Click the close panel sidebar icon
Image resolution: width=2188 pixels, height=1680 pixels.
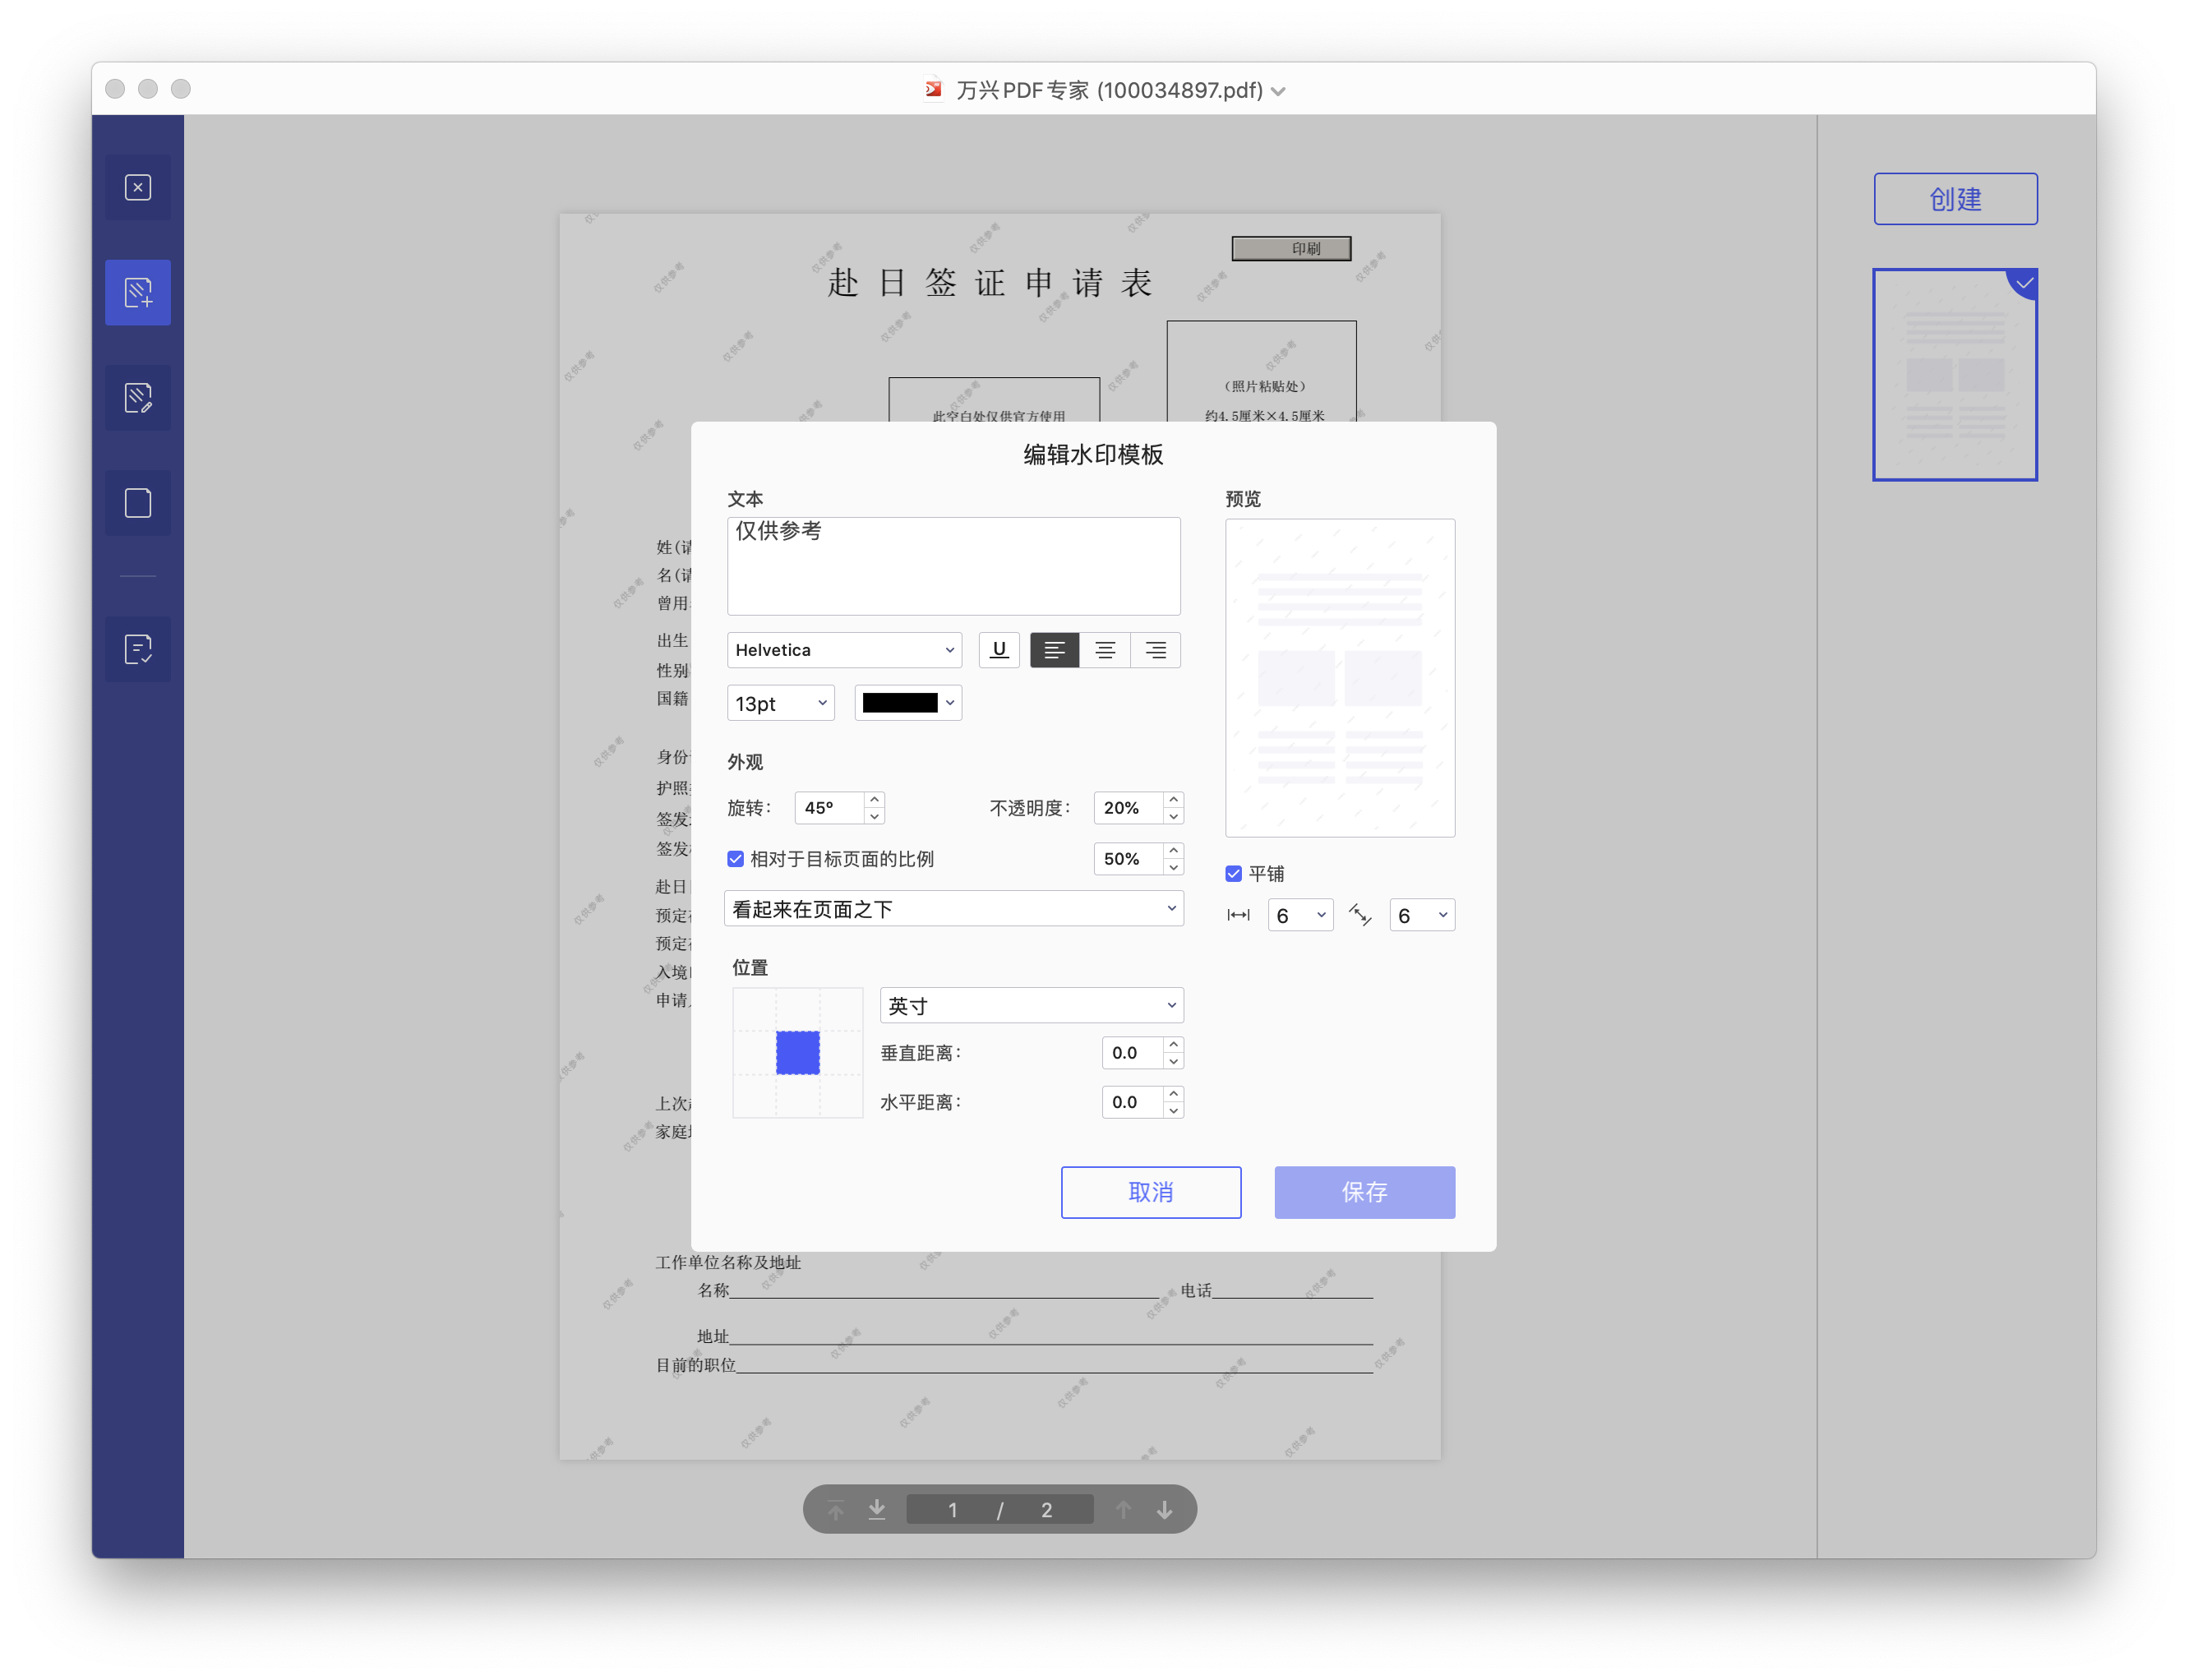click(x=138, y=188)
